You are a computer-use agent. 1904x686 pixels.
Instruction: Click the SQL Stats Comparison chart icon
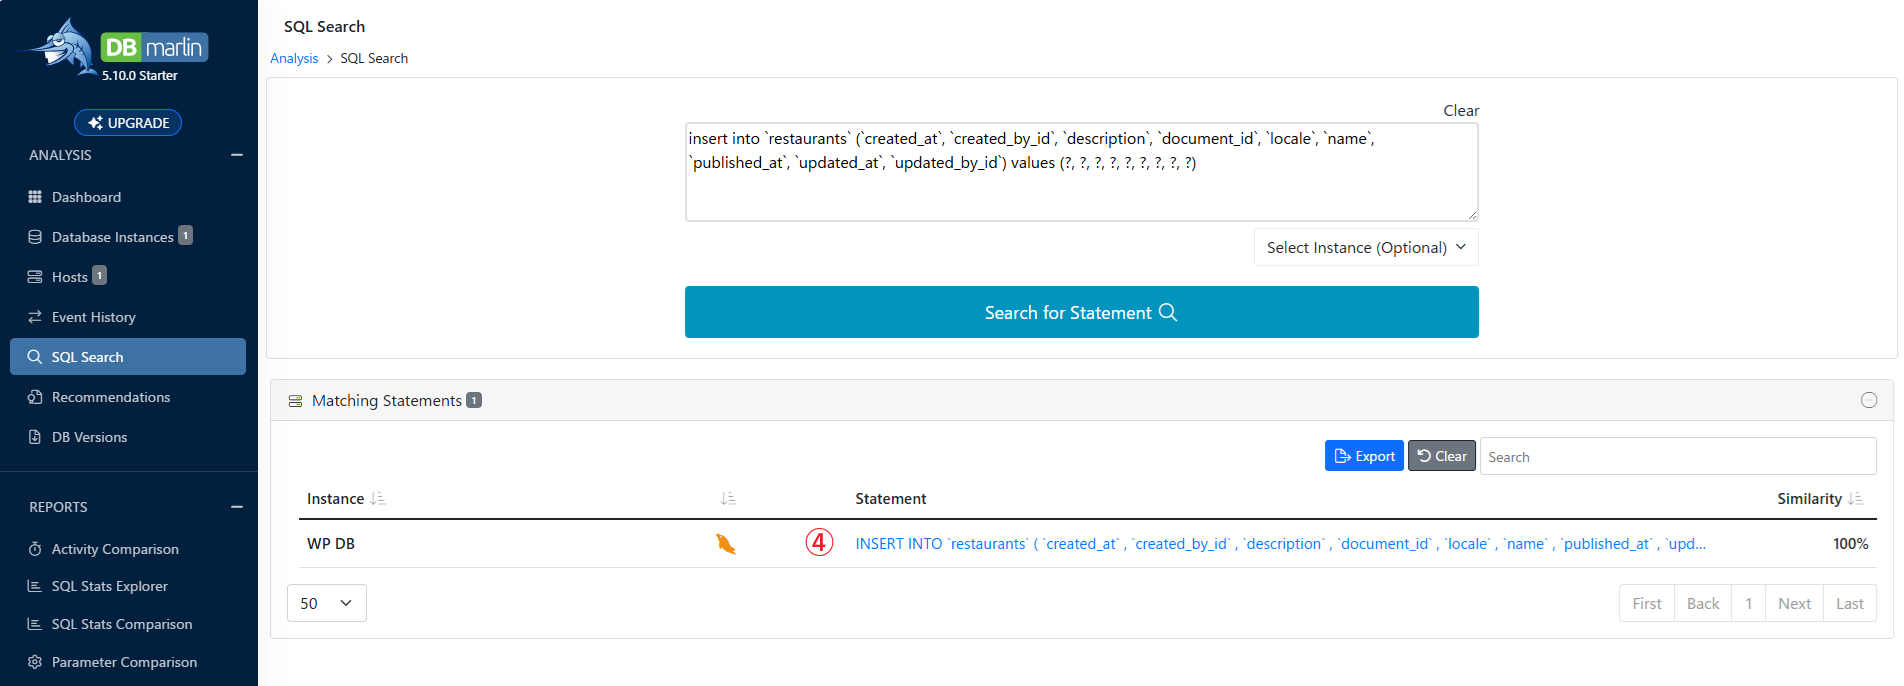(35, 624)
